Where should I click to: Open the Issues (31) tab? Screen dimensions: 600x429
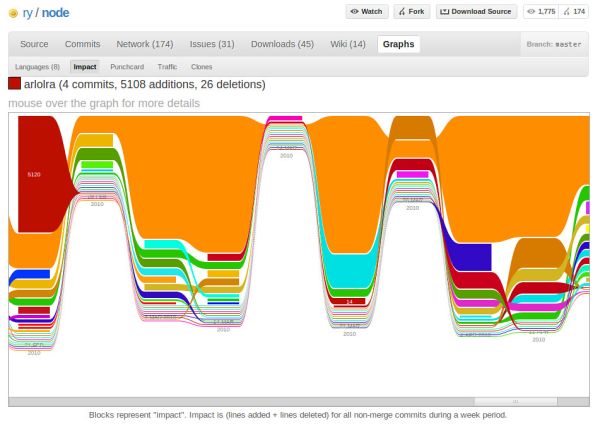pyautogui.click(x=212, y=44)
